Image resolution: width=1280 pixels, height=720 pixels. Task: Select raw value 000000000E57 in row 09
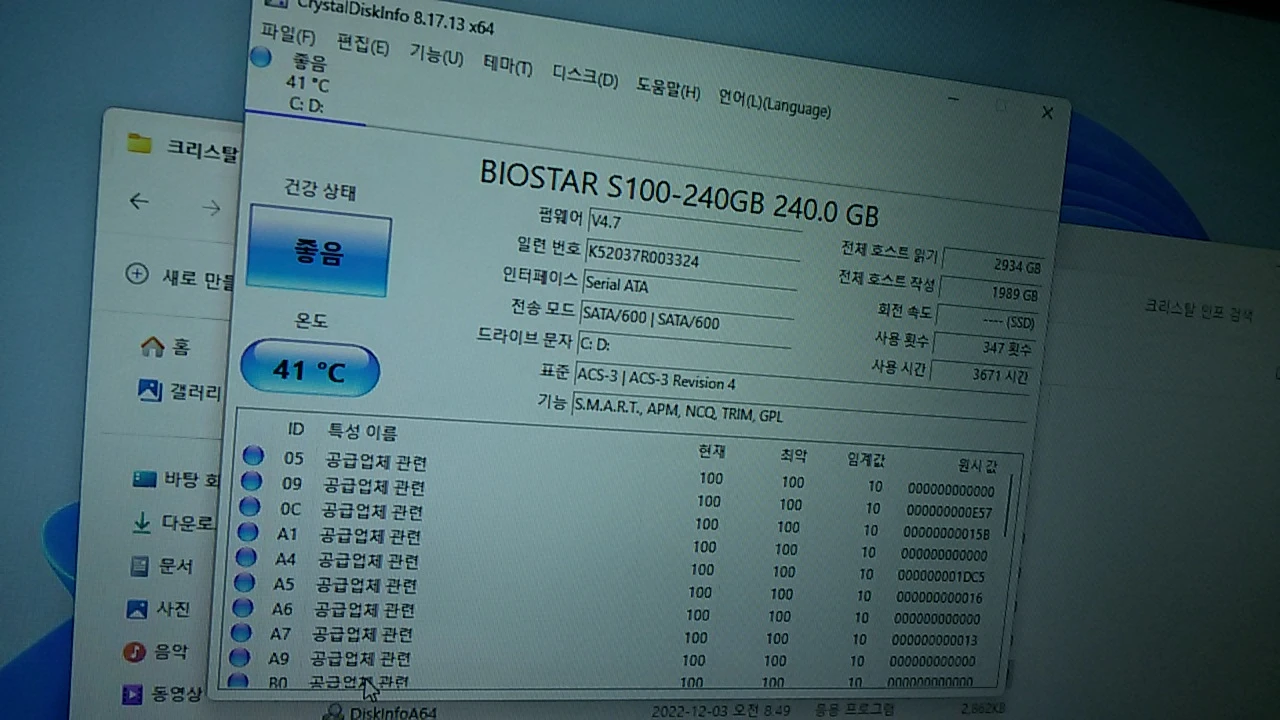point(949,511)
